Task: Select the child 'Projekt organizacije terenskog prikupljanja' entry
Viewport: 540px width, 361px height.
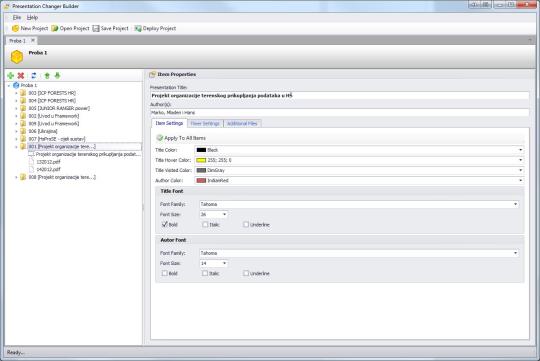Action: pyautogui.click(x=88, y=154)
